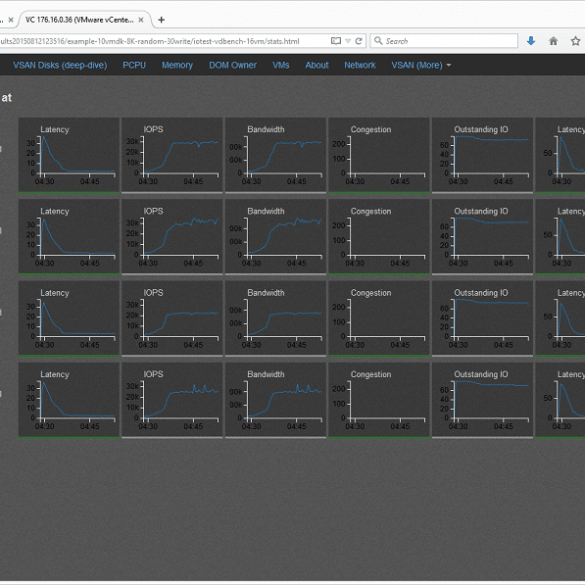Open third row Outstanding IO graph
This screenshot has height=585, width=585.
coord(482,319)
